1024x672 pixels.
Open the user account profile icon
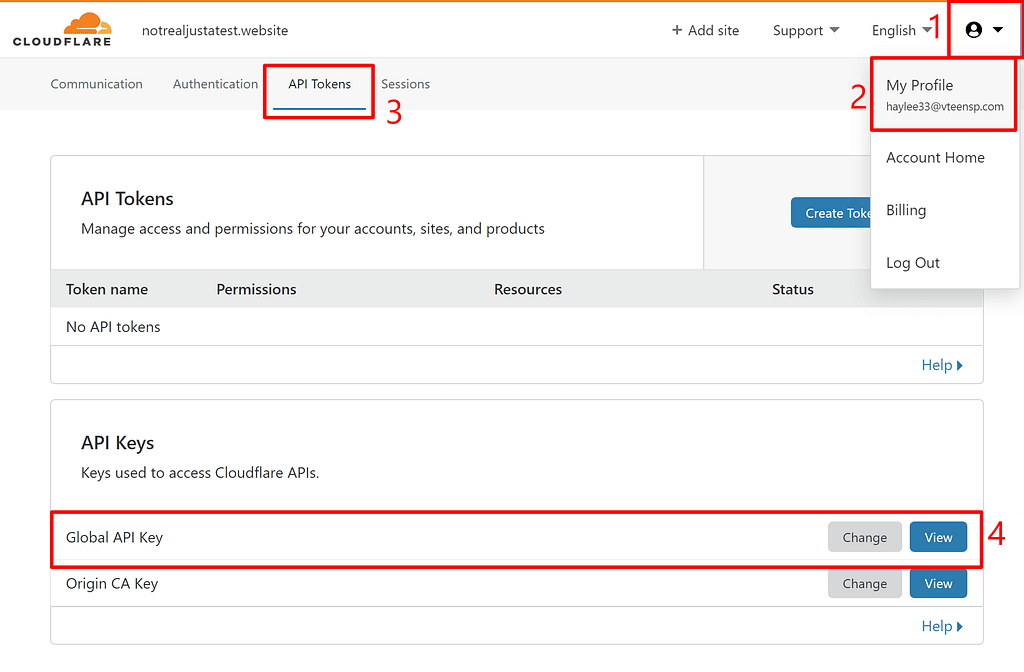tap(972, 29)
